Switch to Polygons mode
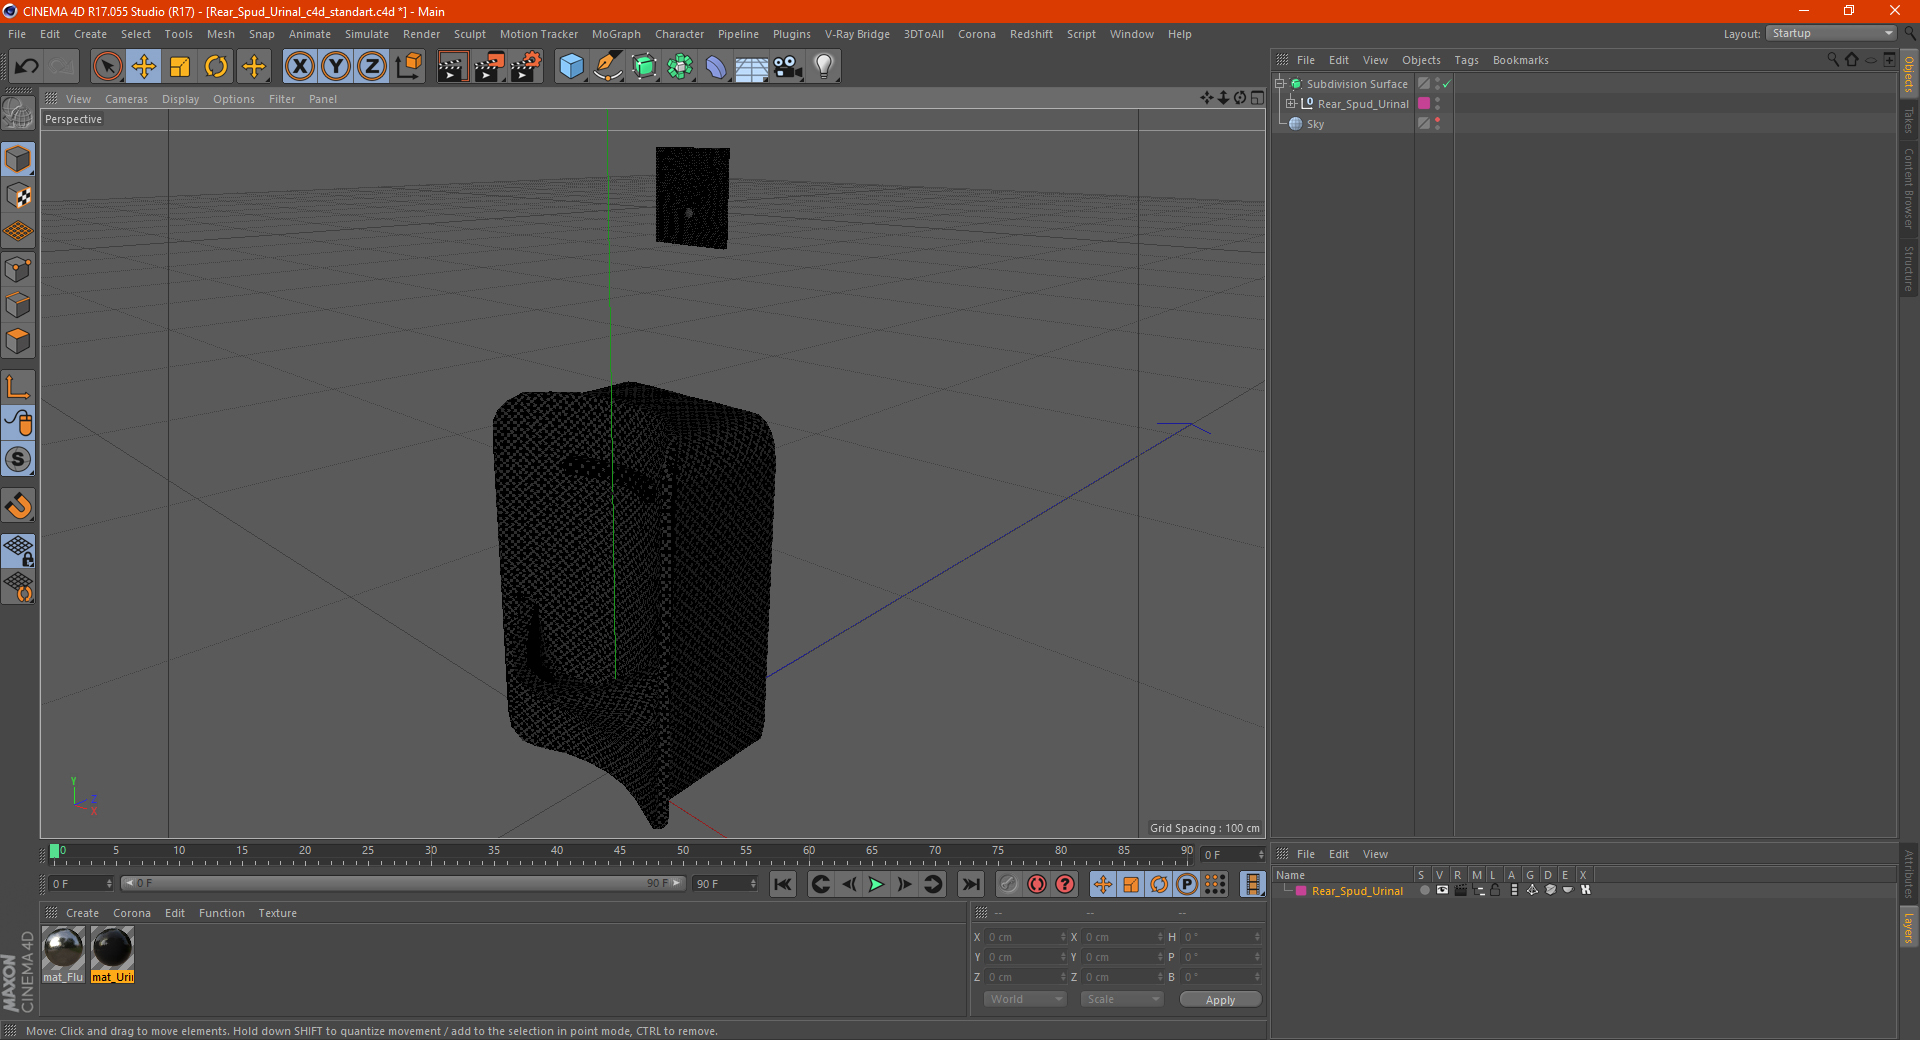The width and height of the screenshot is (1920, 1040). click(x=18, y=341)
